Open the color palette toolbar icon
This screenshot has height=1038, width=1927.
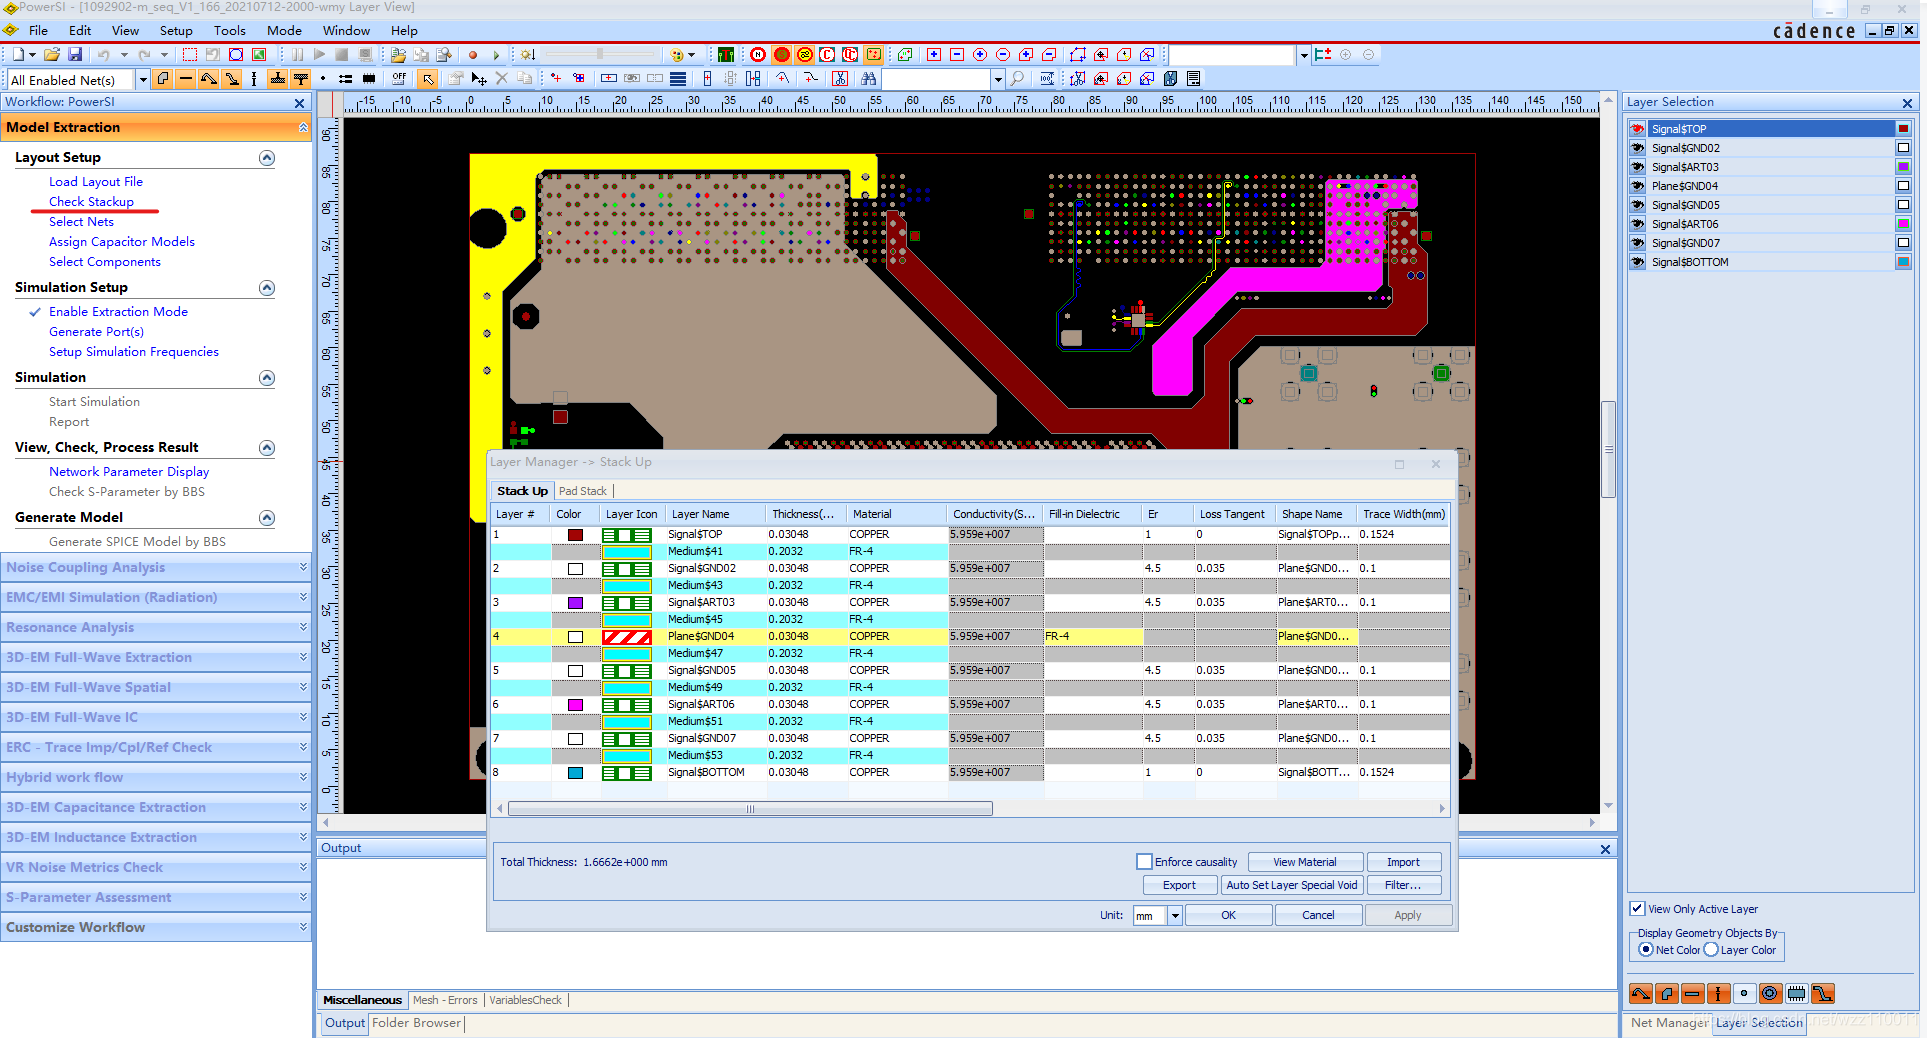coord(678,55)
